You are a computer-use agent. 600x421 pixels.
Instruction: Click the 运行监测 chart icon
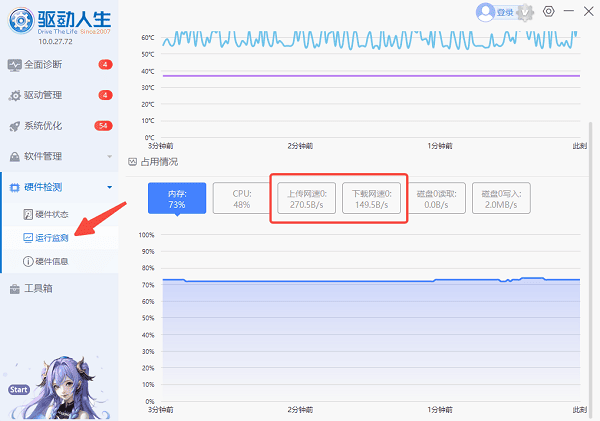[28, 238]
